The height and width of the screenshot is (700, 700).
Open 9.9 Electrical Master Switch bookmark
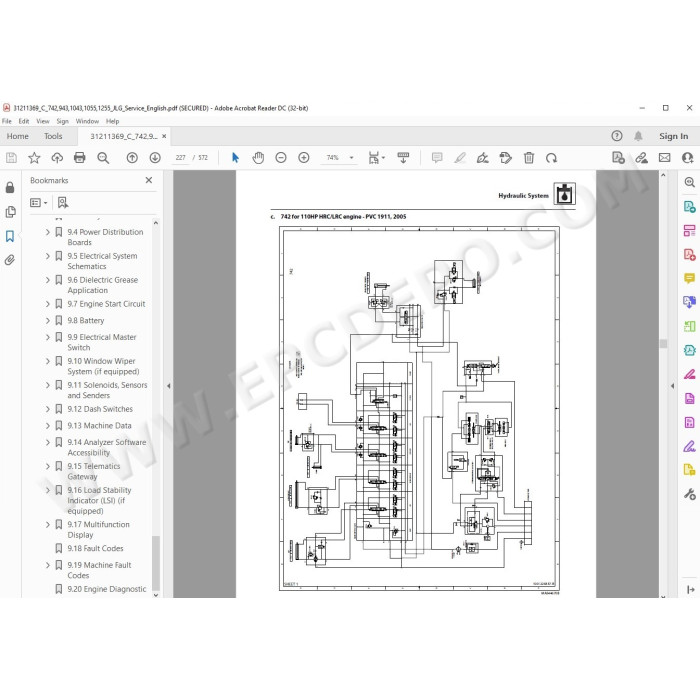[102, 342]
